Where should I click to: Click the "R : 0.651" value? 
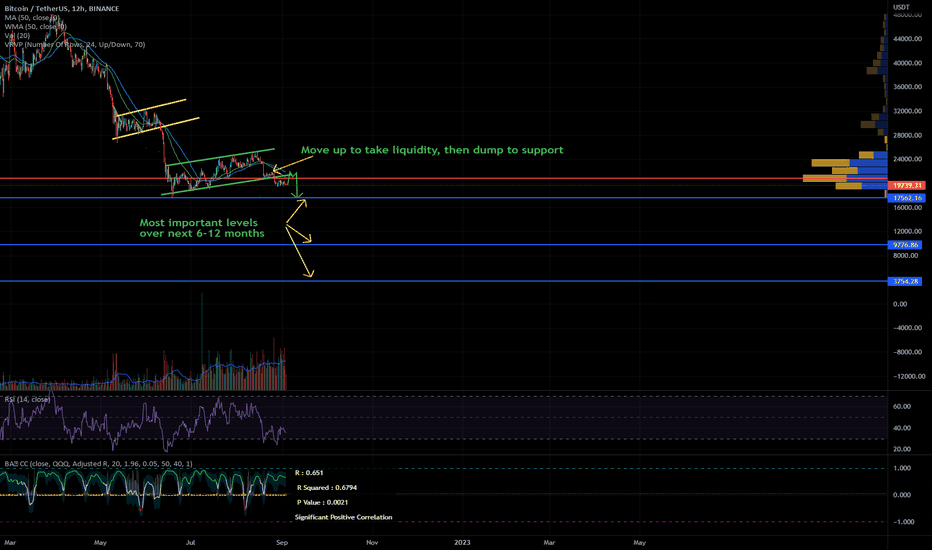(x=309, y=473)
